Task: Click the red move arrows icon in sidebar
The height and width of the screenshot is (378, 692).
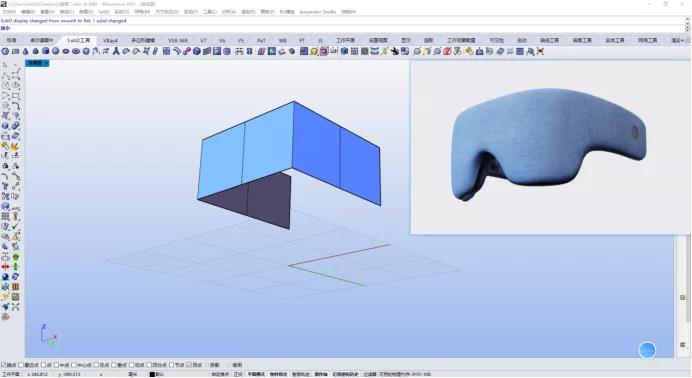Action: pyautogui.click(x=5, y=266)
